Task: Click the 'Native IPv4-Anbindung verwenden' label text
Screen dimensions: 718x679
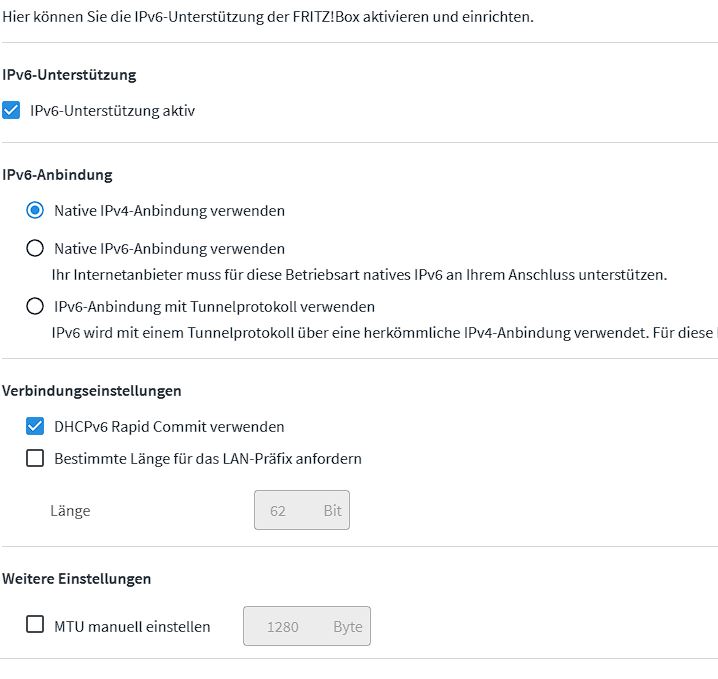Action: [169, 211]
